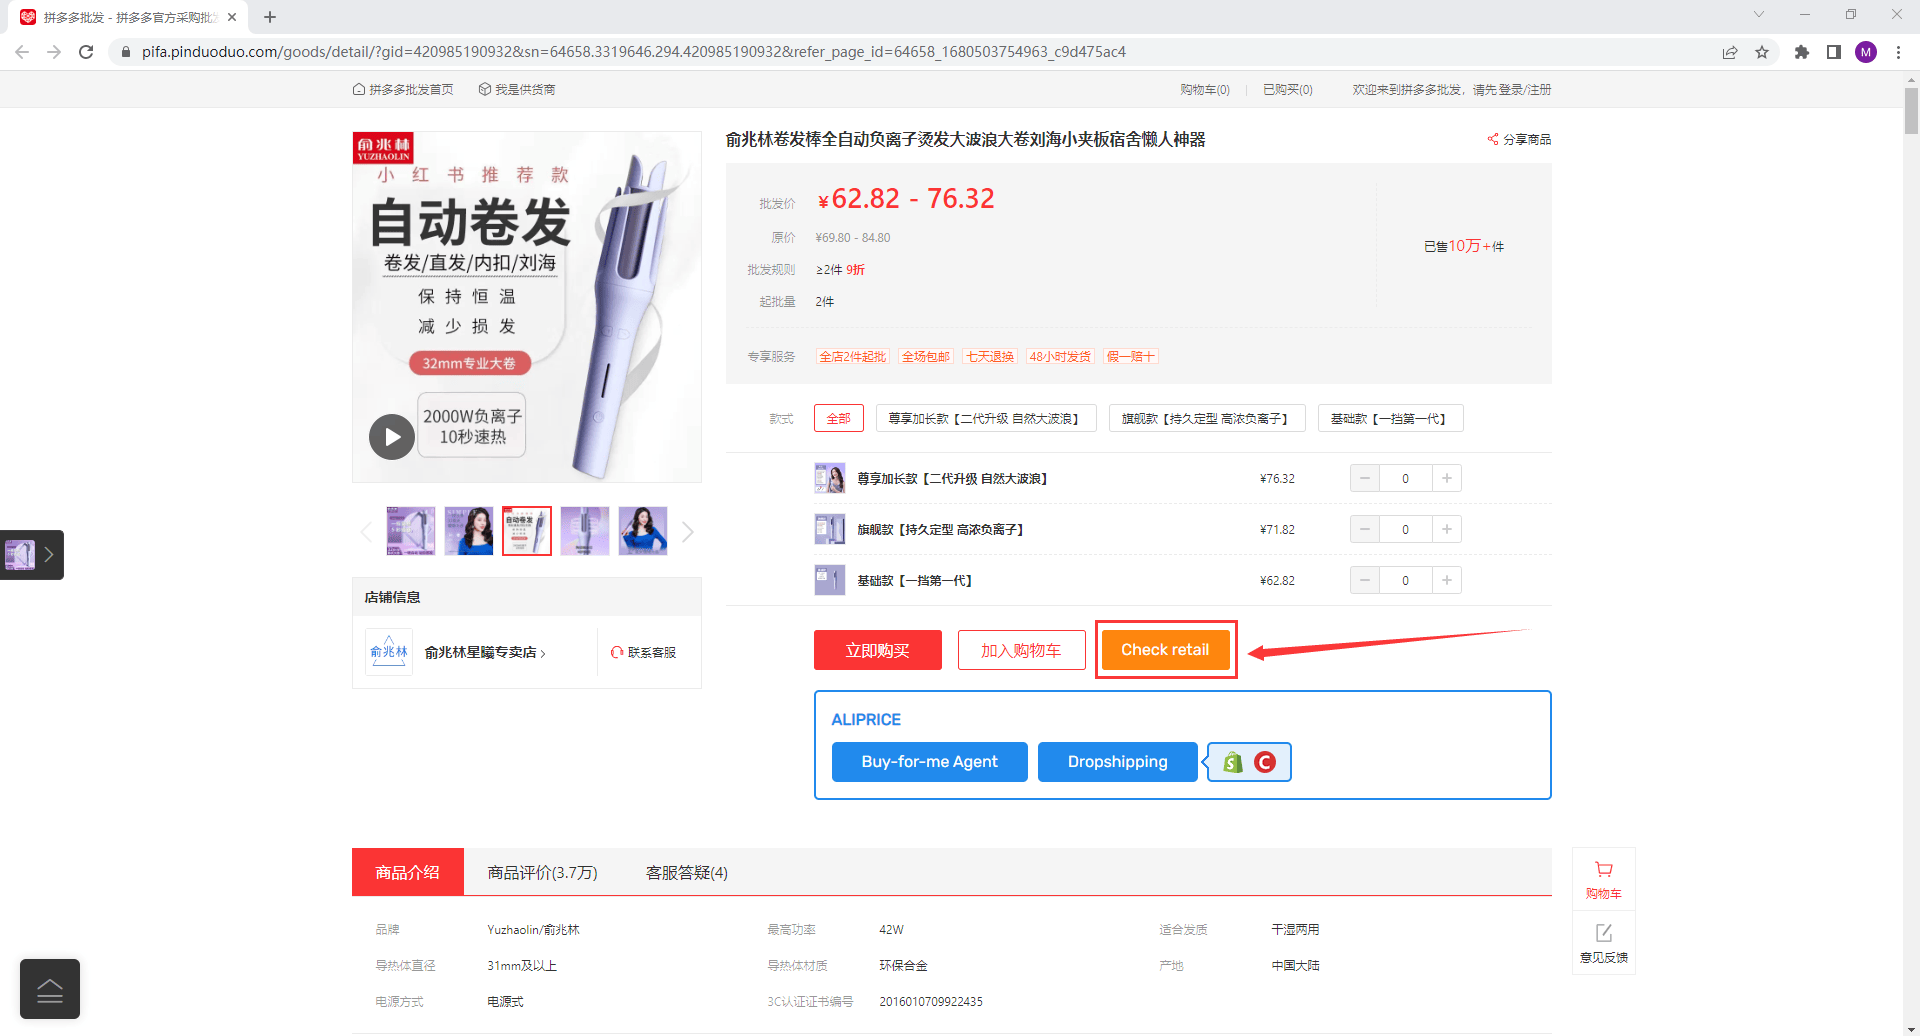Switch to the 客服答疑(4) tab
This screenshot has width=1920, height=1036.
pyautogui.click(x=687, y=873)
